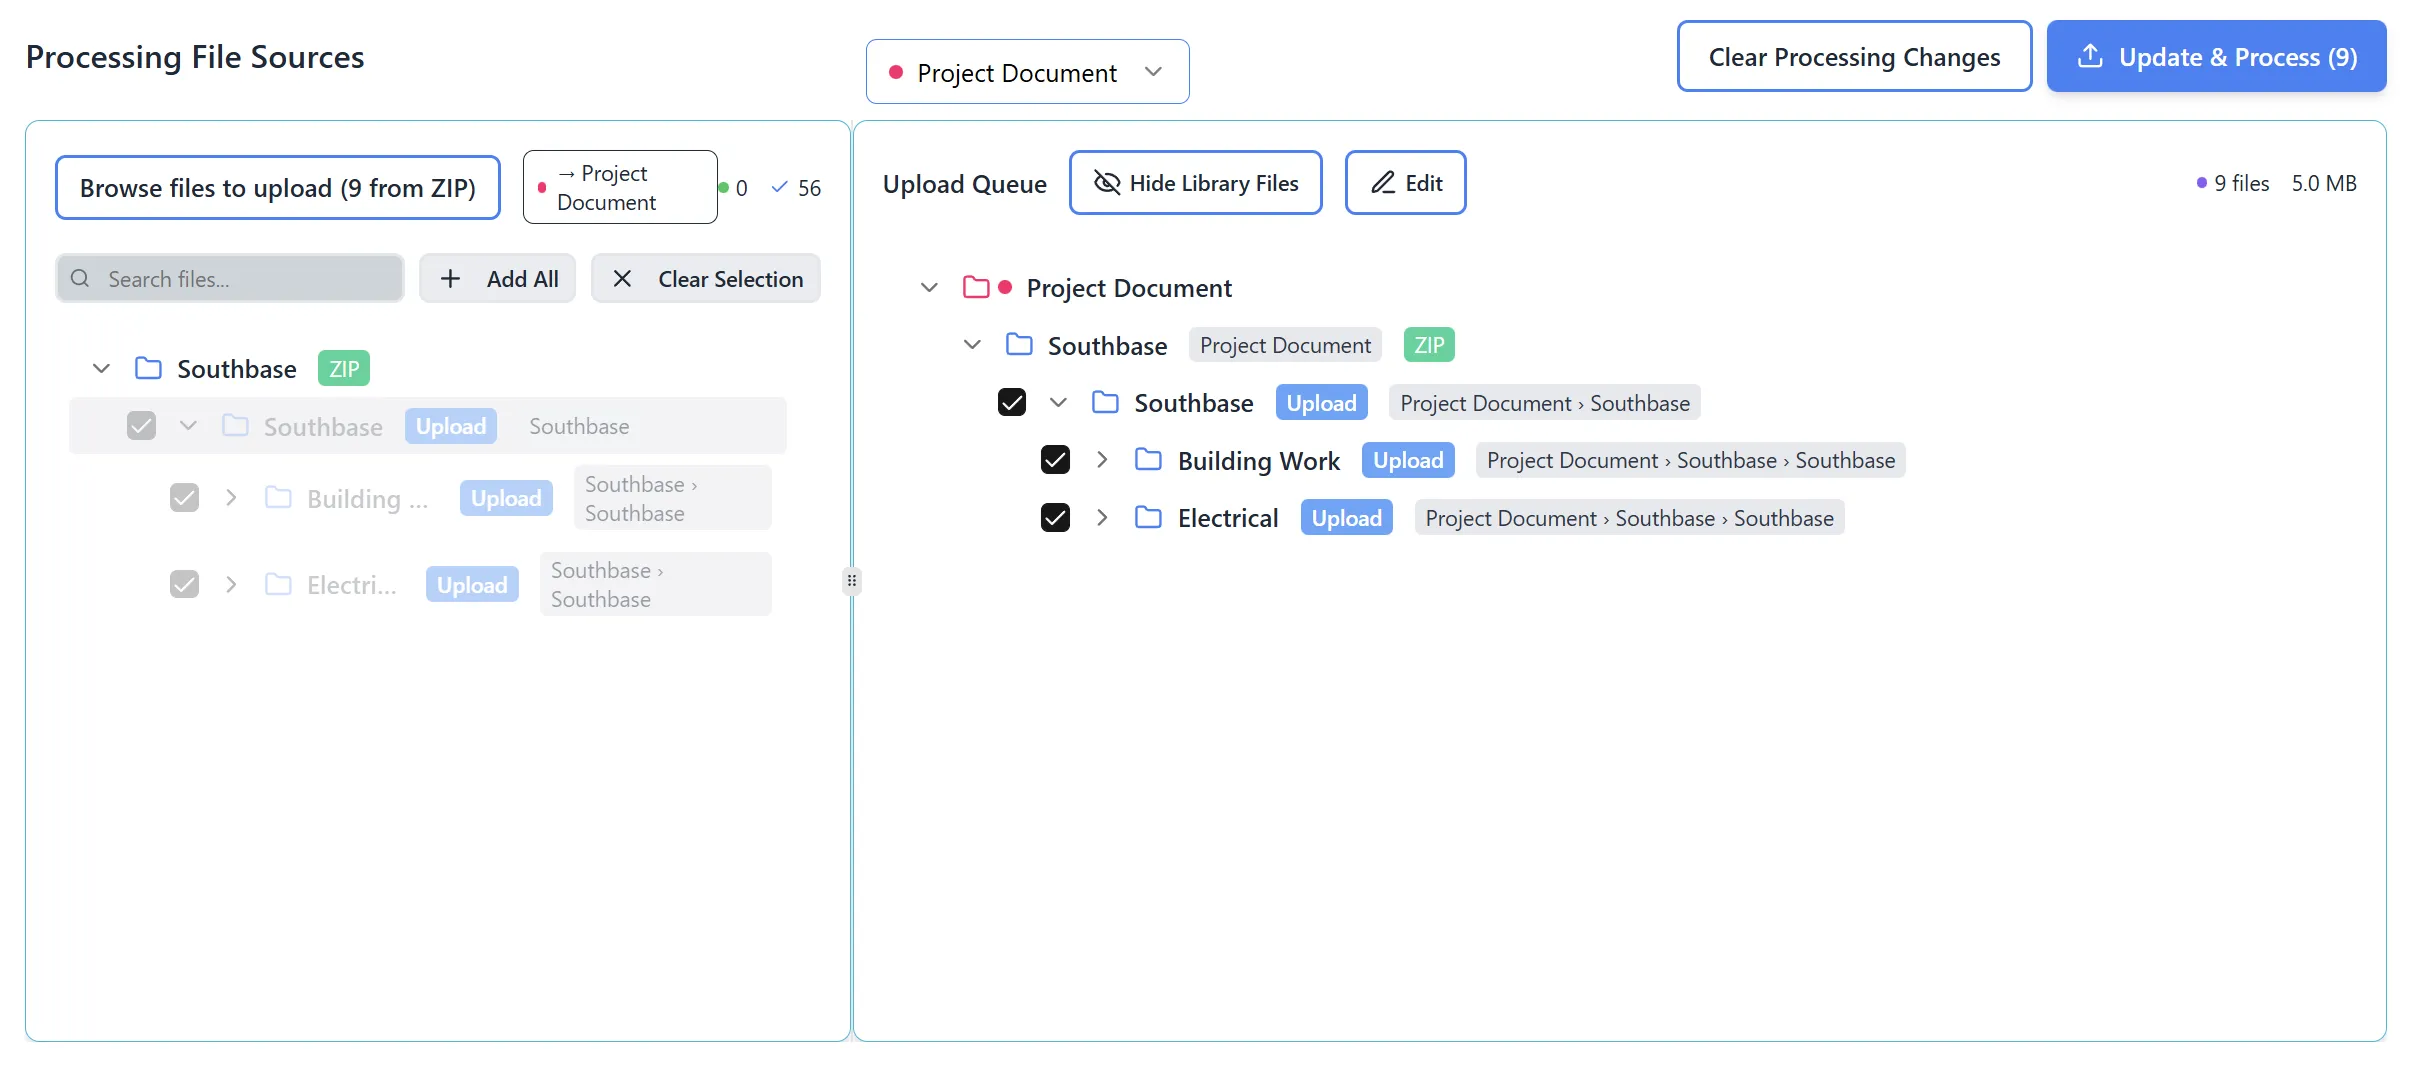Expand the Building Work folder in queue
This screenshot has height=1070, width=2414.
[1102, 460]
